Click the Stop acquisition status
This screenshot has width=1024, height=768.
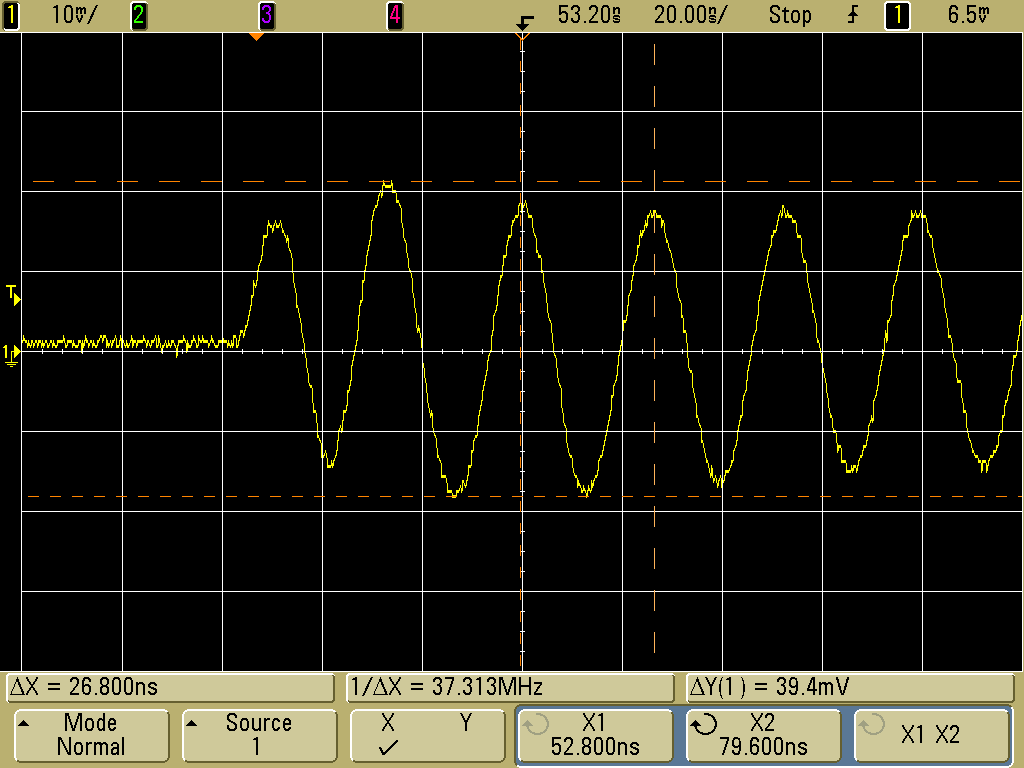(790, 15)
